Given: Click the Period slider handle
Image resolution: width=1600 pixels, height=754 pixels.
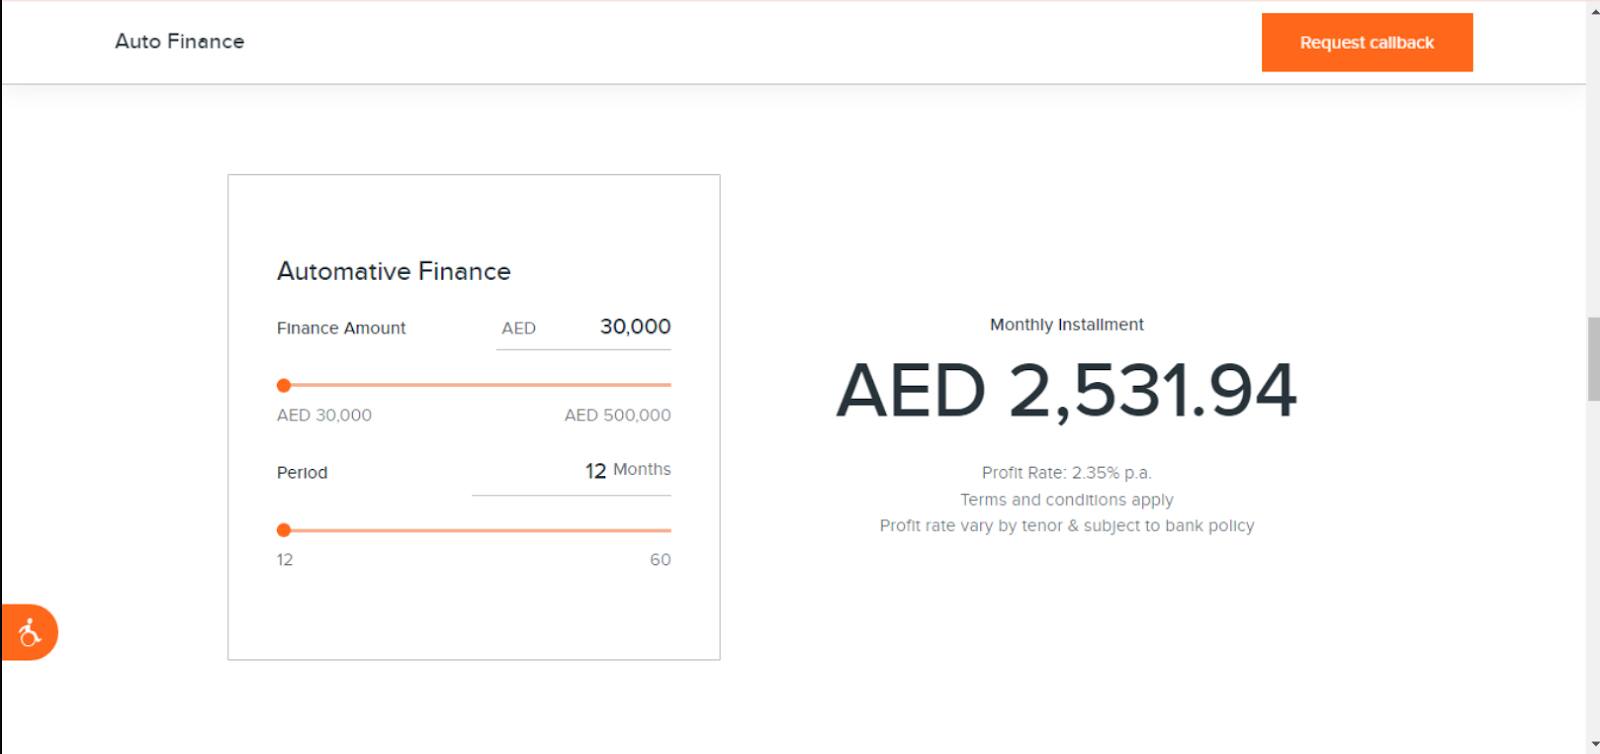Looking at the screenshot, I should (284, 530).
